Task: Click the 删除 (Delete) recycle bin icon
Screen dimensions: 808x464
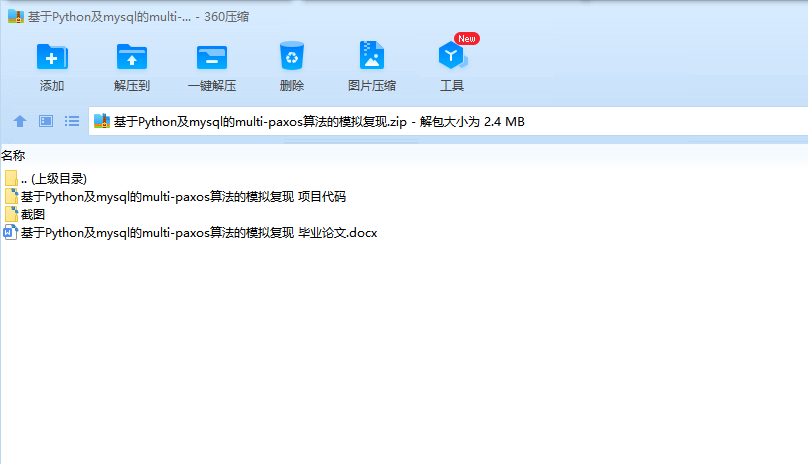Action: point(292,56)
